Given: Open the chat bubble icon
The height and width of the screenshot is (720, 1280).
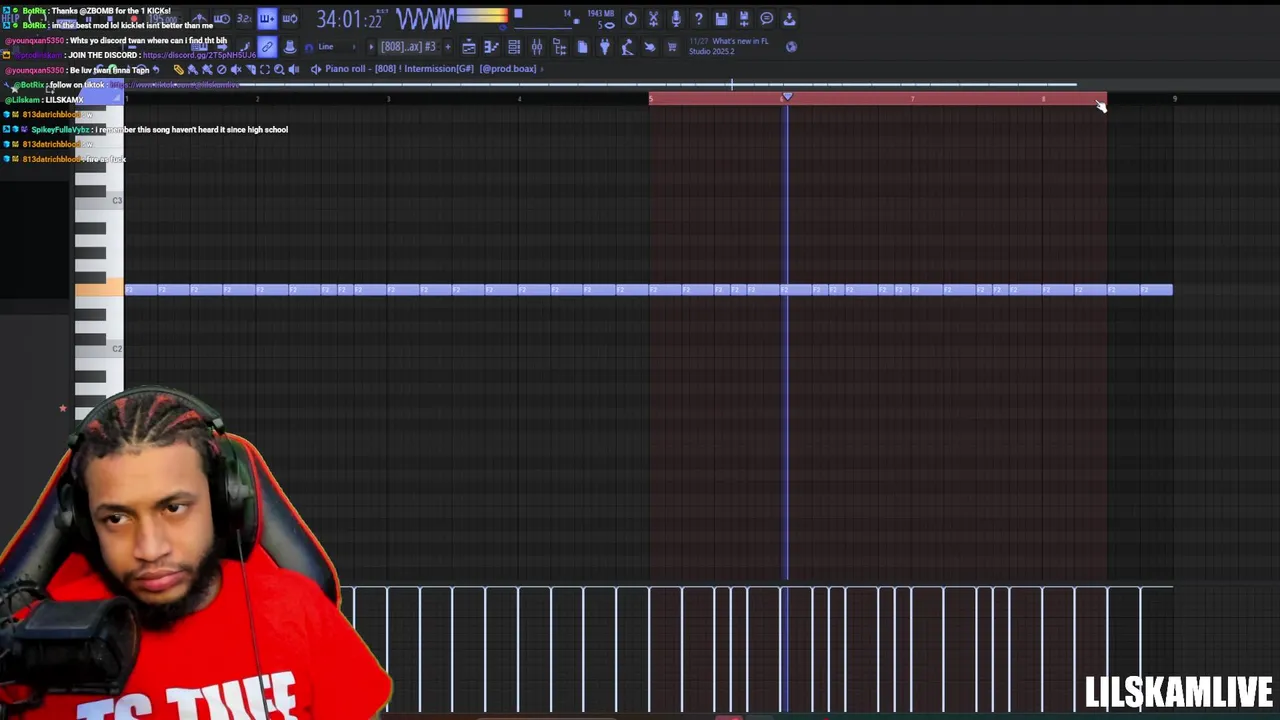Looking at the screenshot, I should pos(767,18).
